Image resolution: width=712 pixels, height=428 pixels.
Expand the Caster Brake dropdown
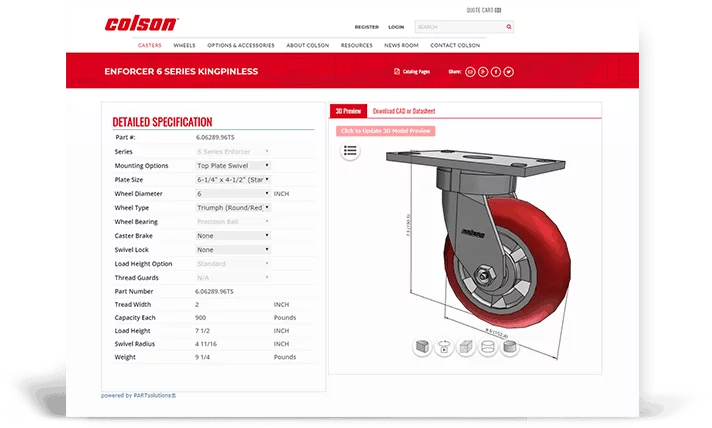point(232,235)
